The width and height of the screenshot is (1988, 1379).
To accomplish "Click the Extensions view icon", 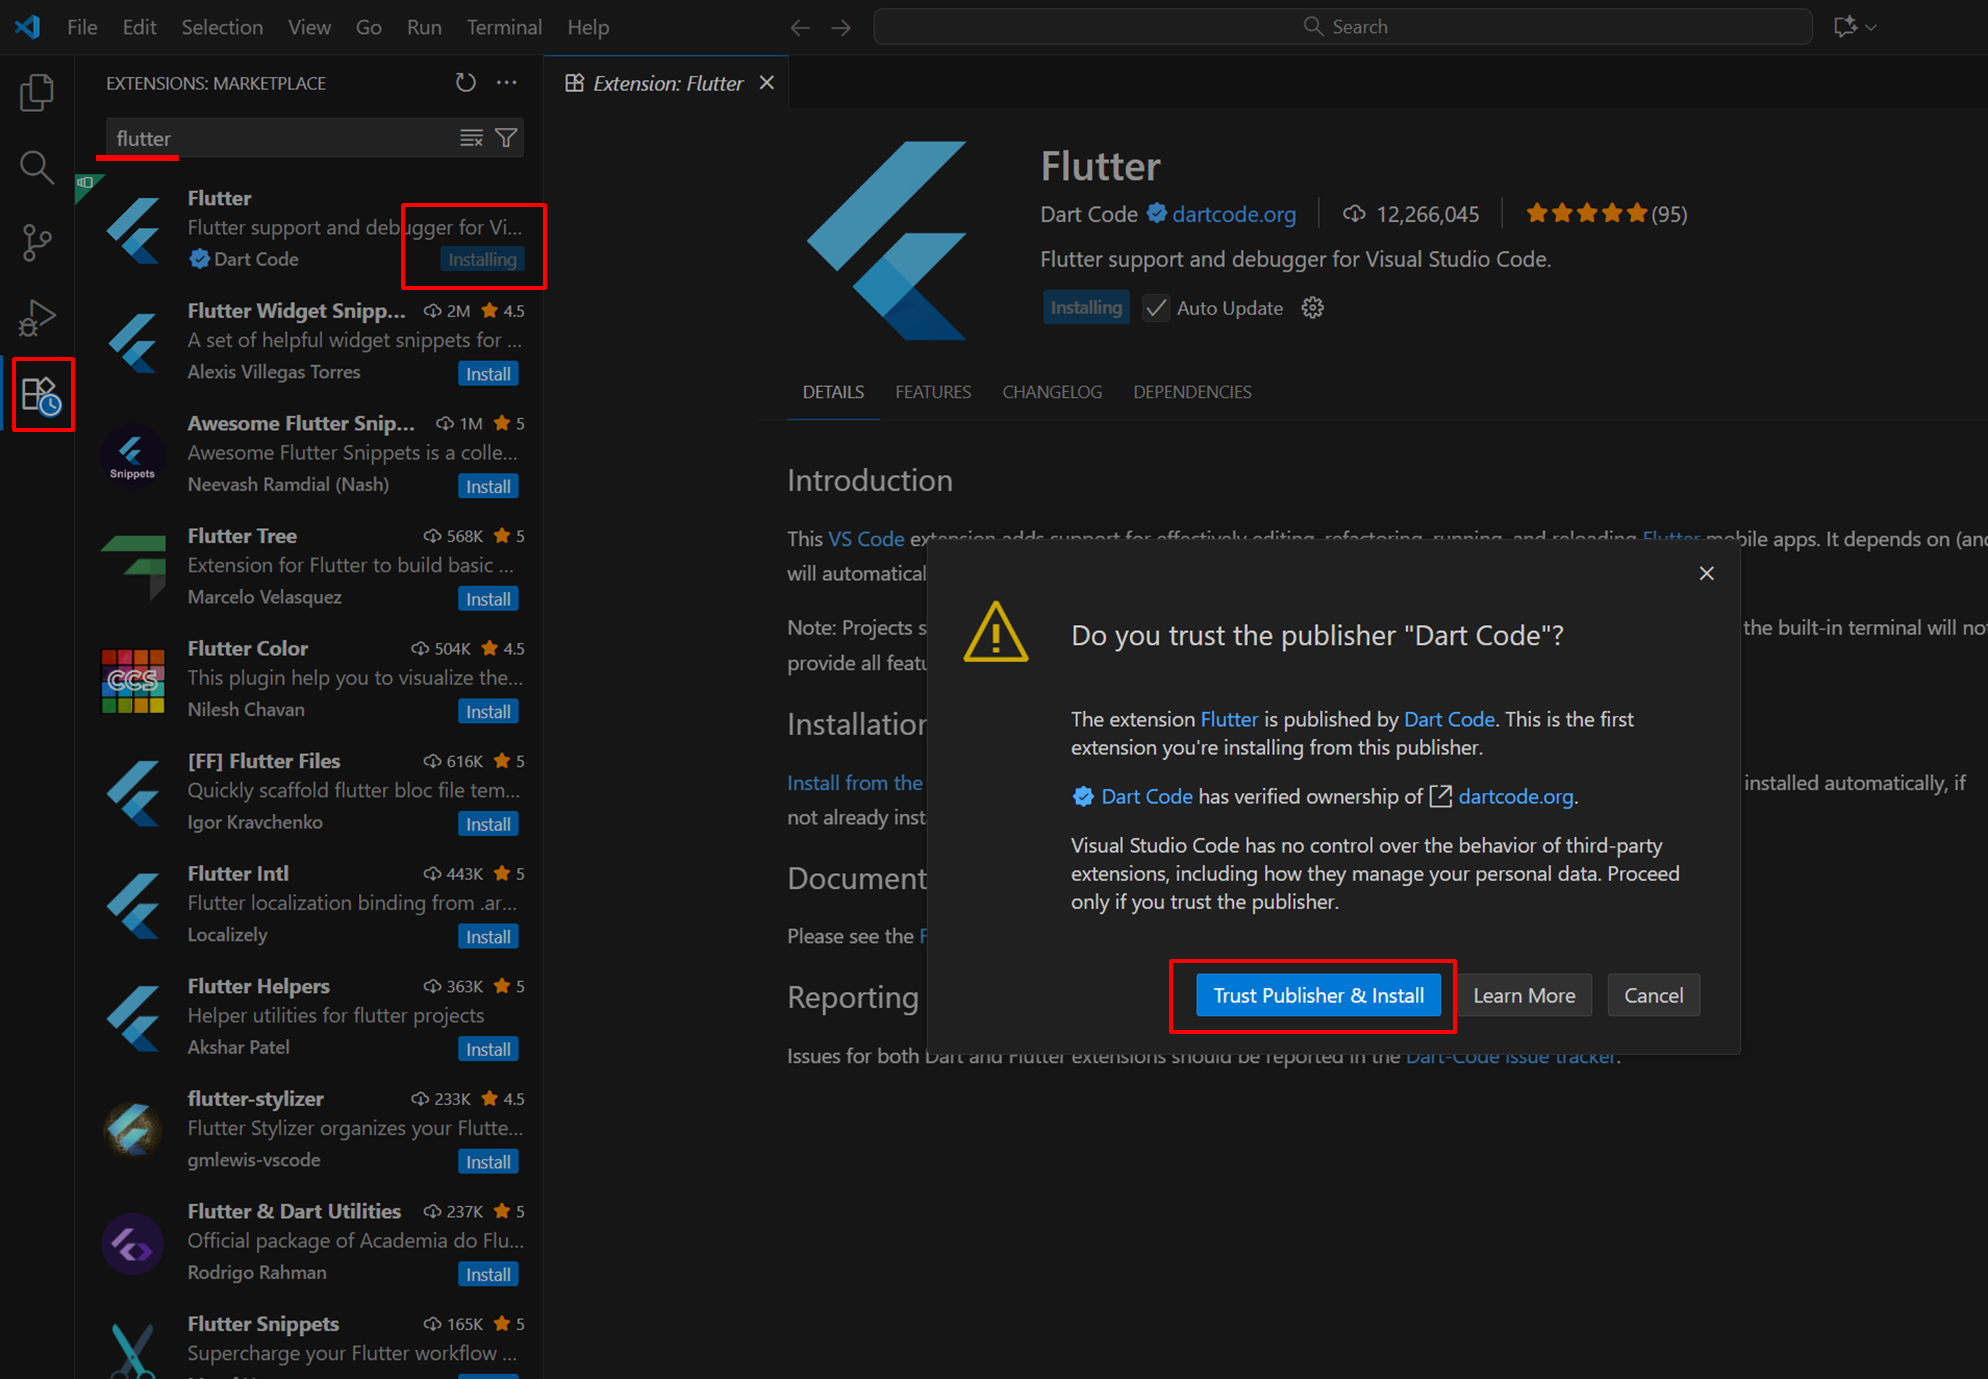I will click(41, 395).
